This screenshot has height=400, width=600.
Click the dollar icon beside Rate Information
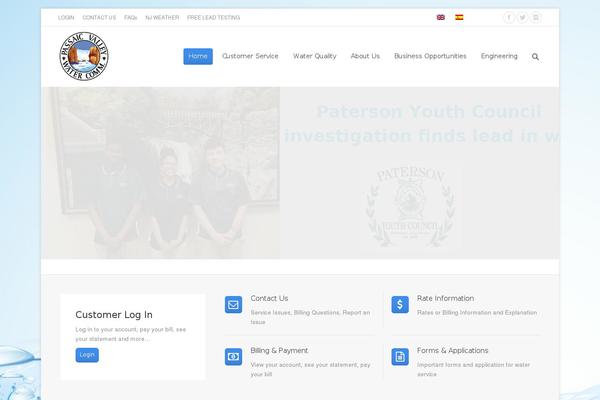tap(400, 305)
